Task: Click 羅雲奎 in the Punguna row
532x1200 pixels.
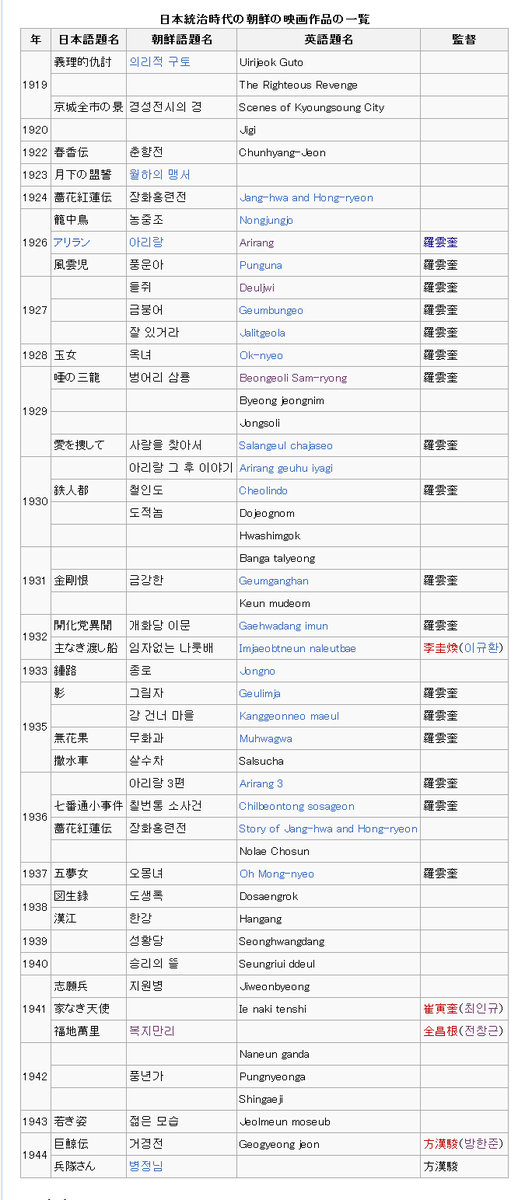Action: [x=441, y=266]
